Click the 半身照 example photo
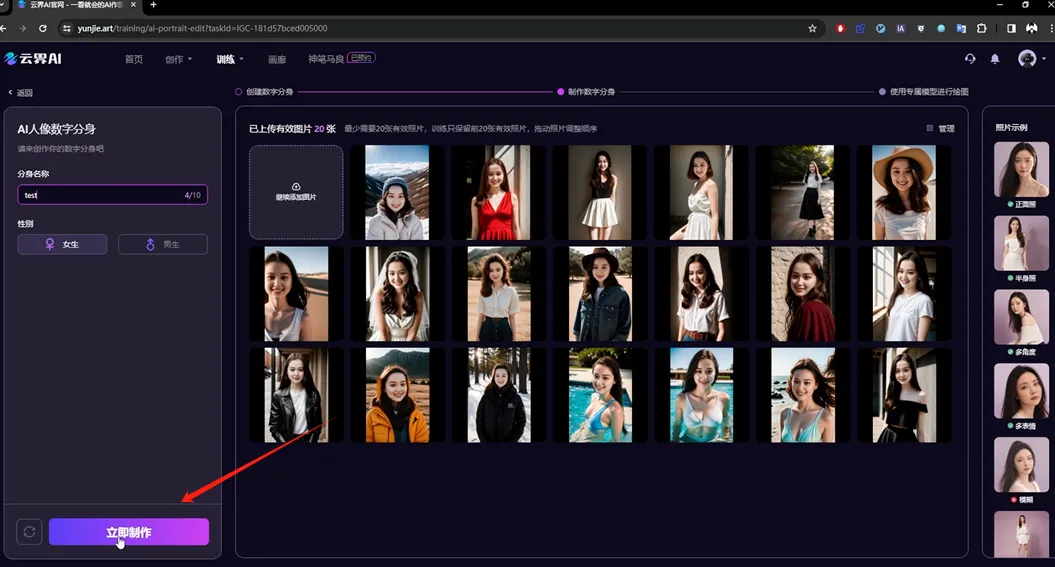This screenshot has width=1055, height=567. click(x=1021, y=243)
